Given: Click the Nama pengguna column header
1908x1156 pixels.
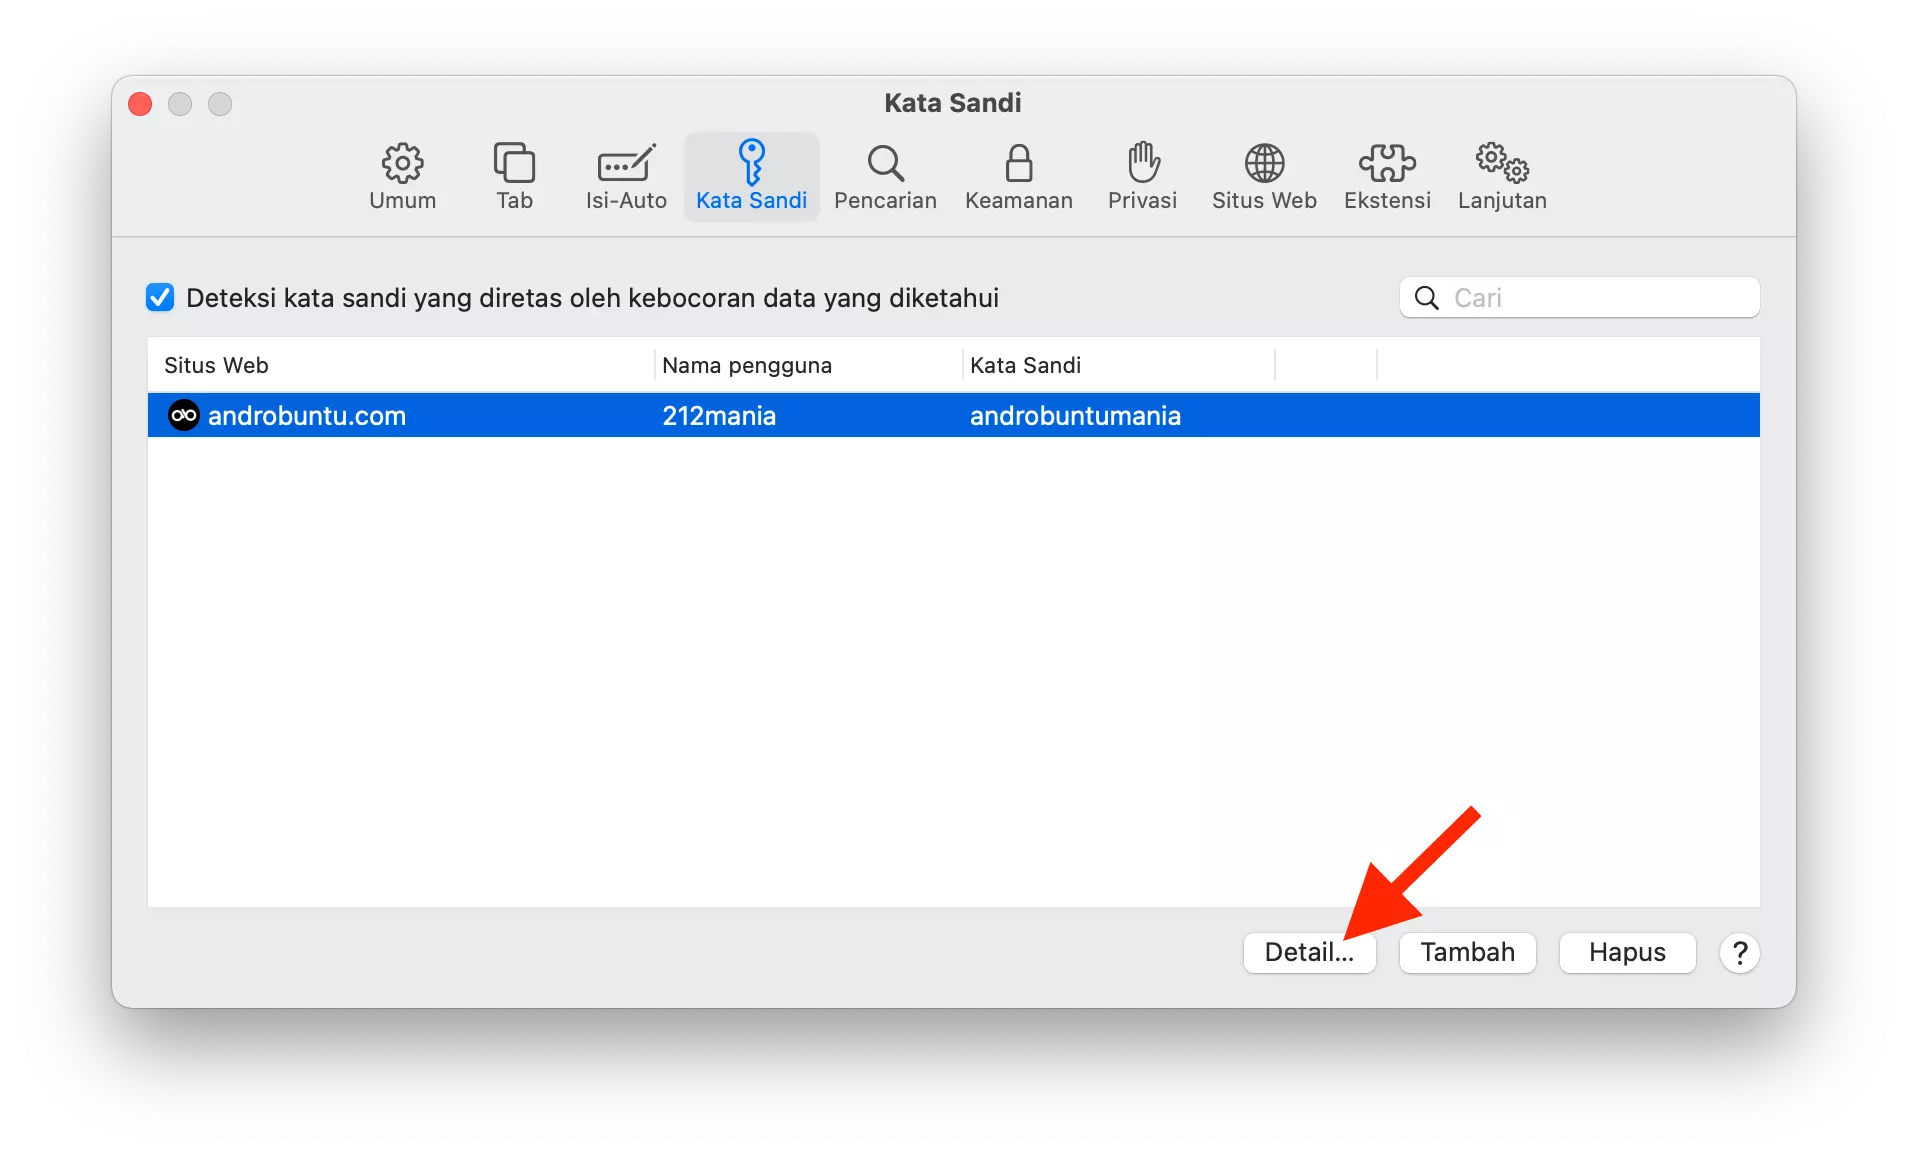Looking at the screenshot, I should (x=745, y=364).
